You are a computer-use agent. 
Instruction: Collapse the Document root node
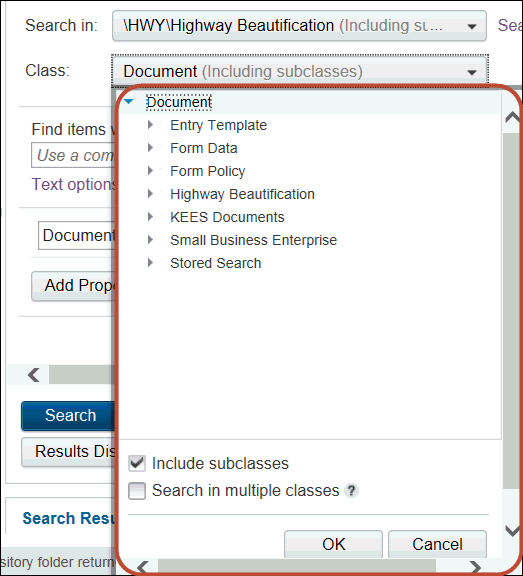click(129, 102)
